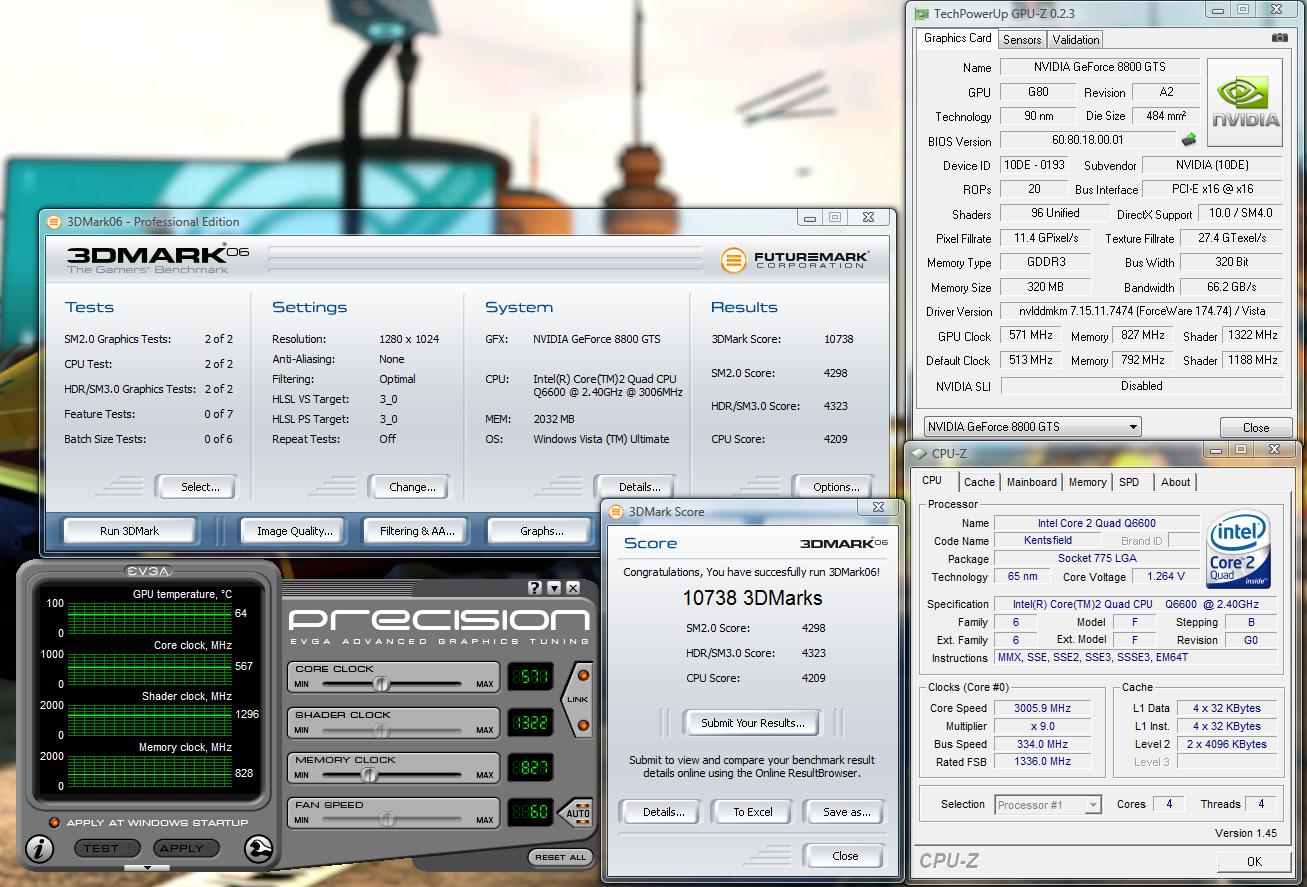The image size is (1307, 887).
Task: Click the GPU temperature graph in Precision
Action: (x=148, y=617)
